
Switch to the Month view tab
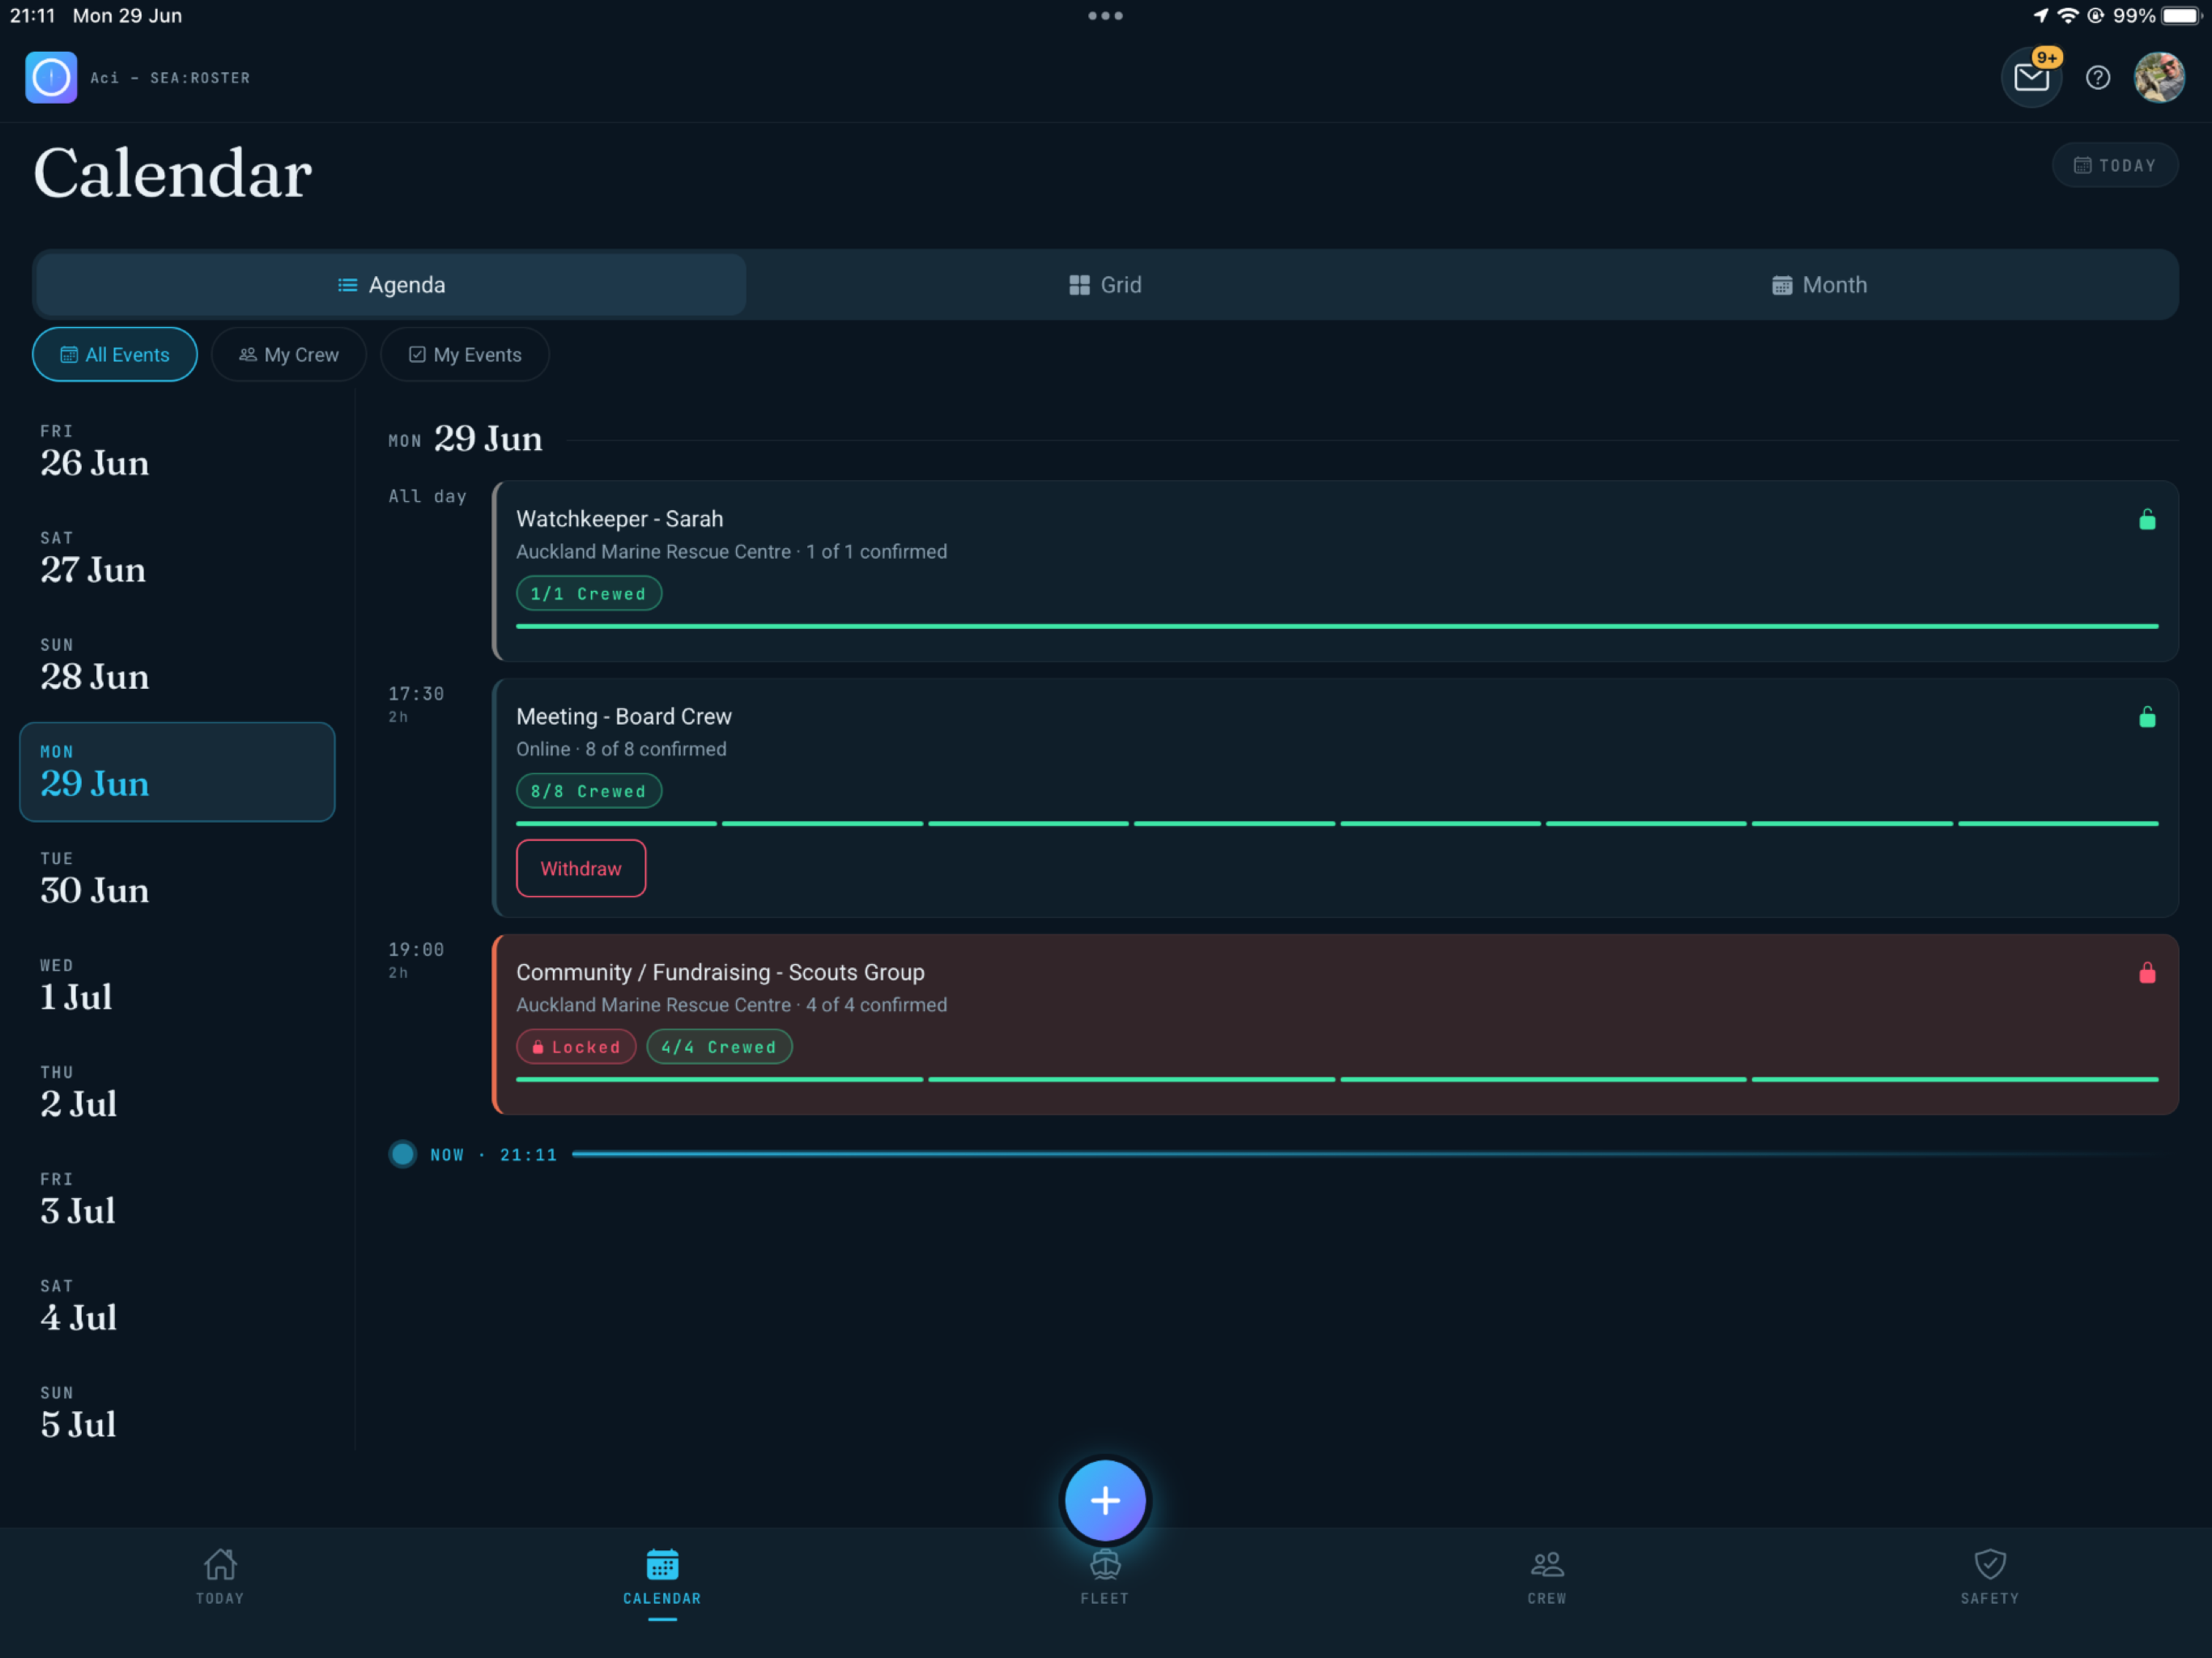coord(1819,285)
